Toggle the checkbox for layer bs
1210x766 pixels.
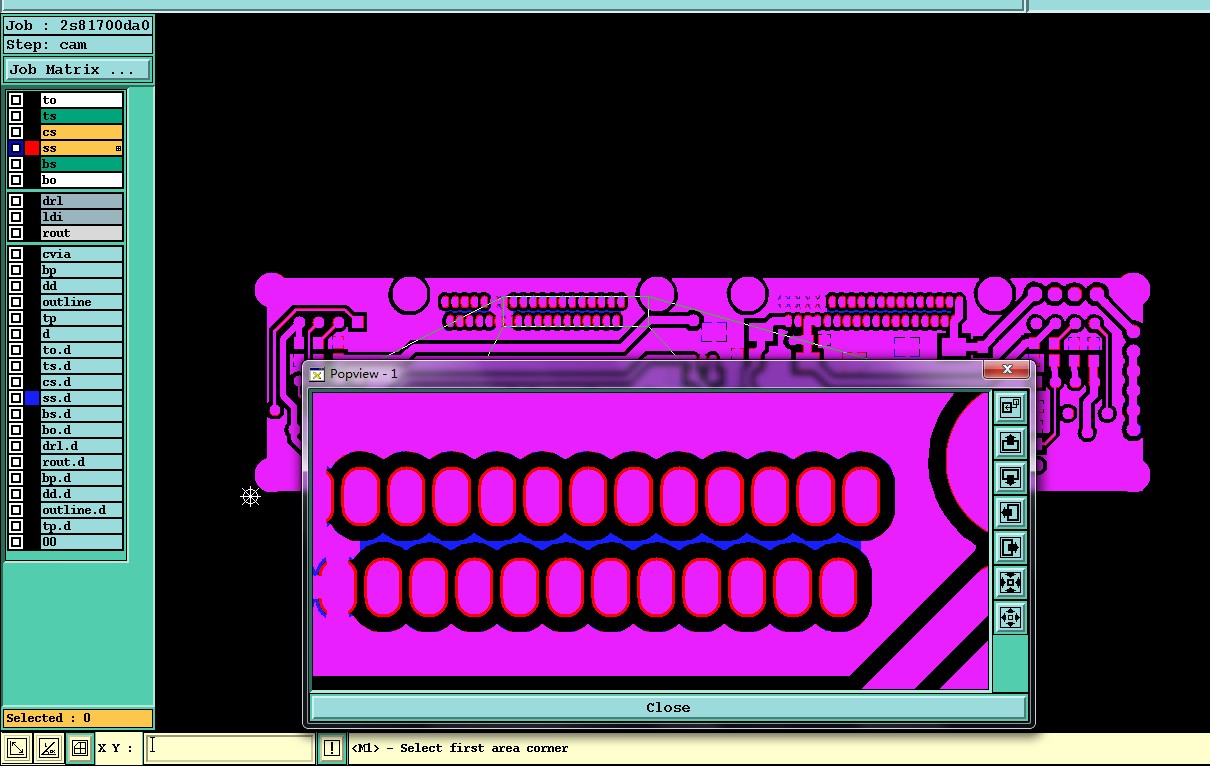16,164
